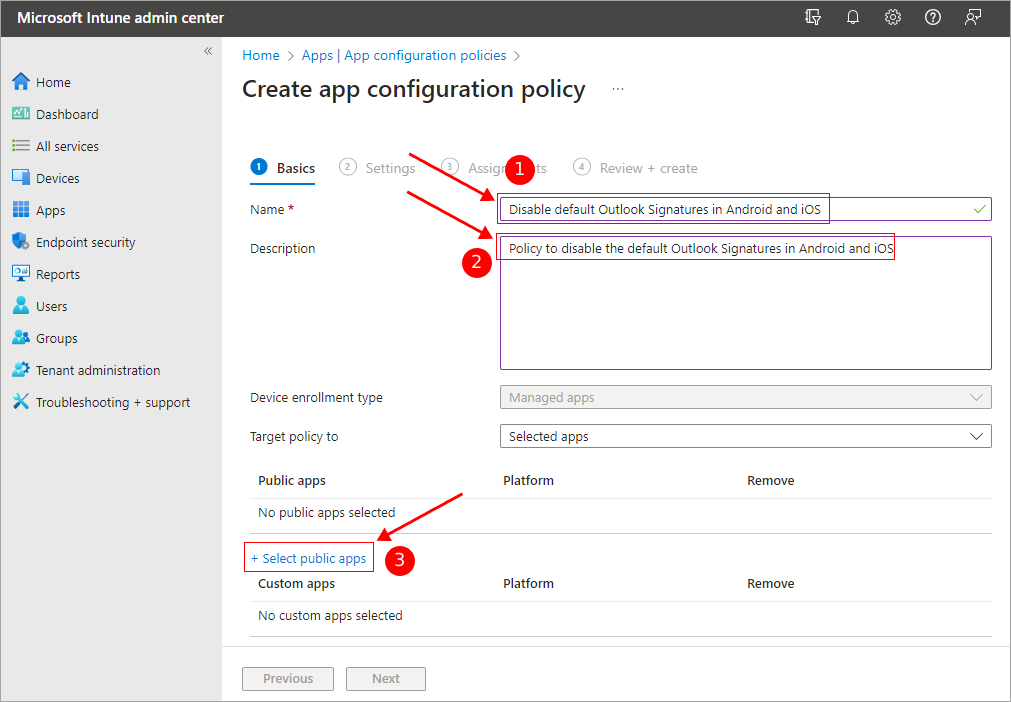Open the Device enrollment type dropdown
This screenshot has width=1011, height=702.
pos(745,398)
